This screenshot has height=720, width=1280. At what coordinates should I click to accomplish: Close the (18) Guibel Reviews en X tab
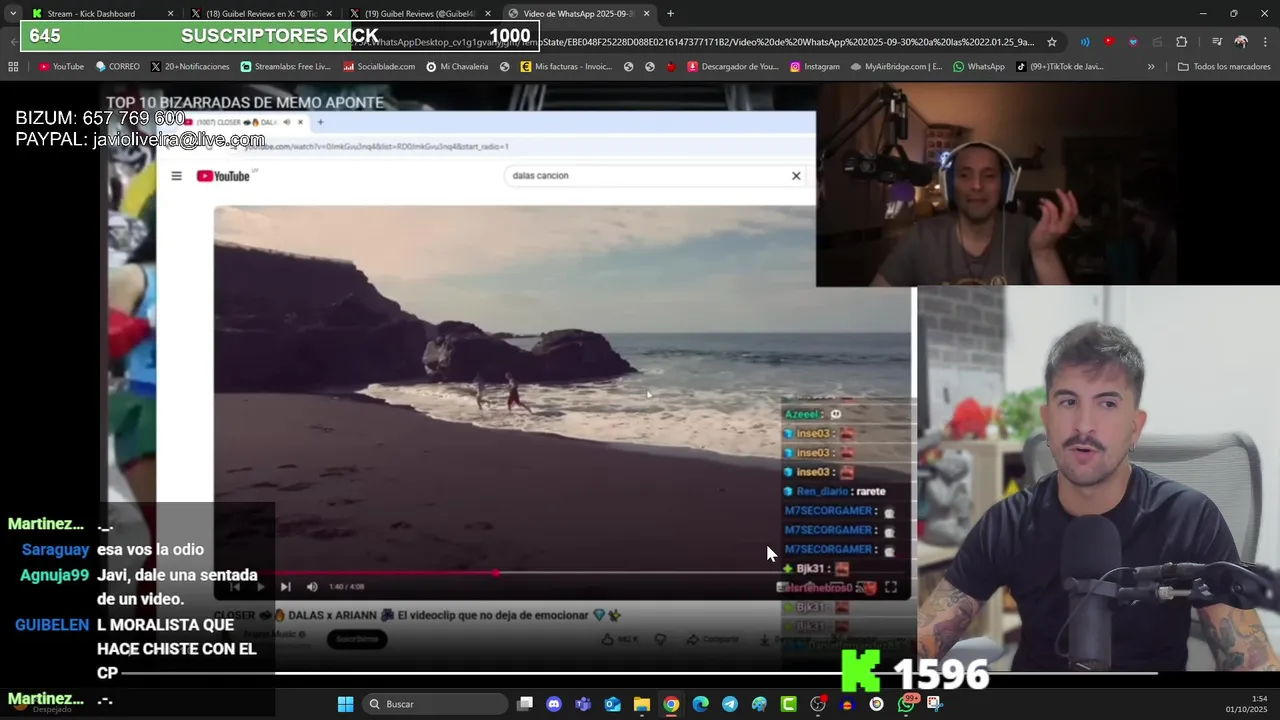click(329, 13)
